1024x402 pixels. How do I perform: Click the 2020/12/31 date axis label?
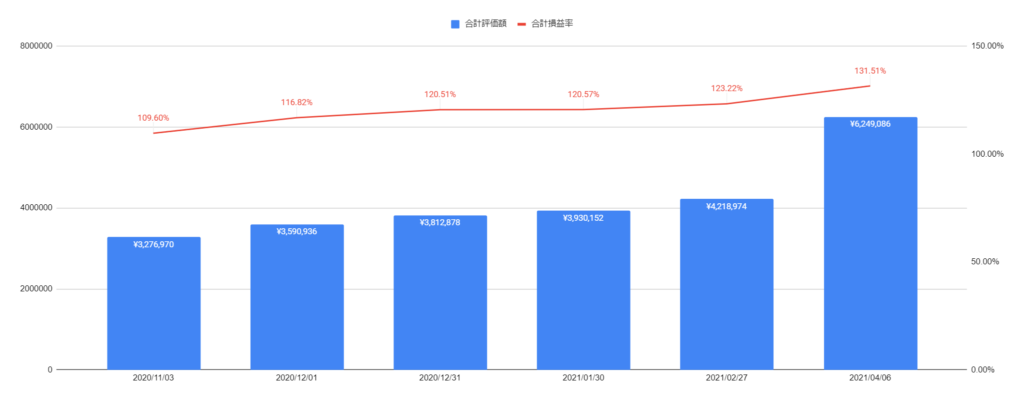click(440, 378)
